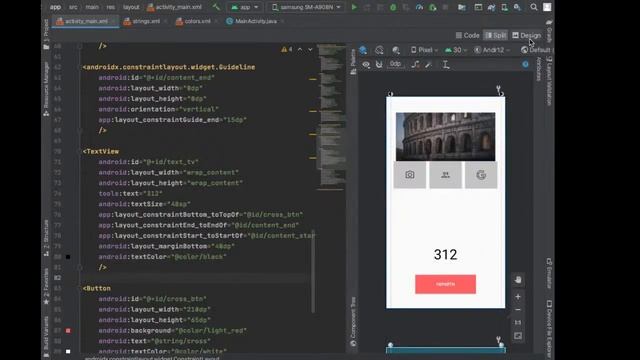
Task: Open the Project tool window sidebar
Action: [46, 33]
